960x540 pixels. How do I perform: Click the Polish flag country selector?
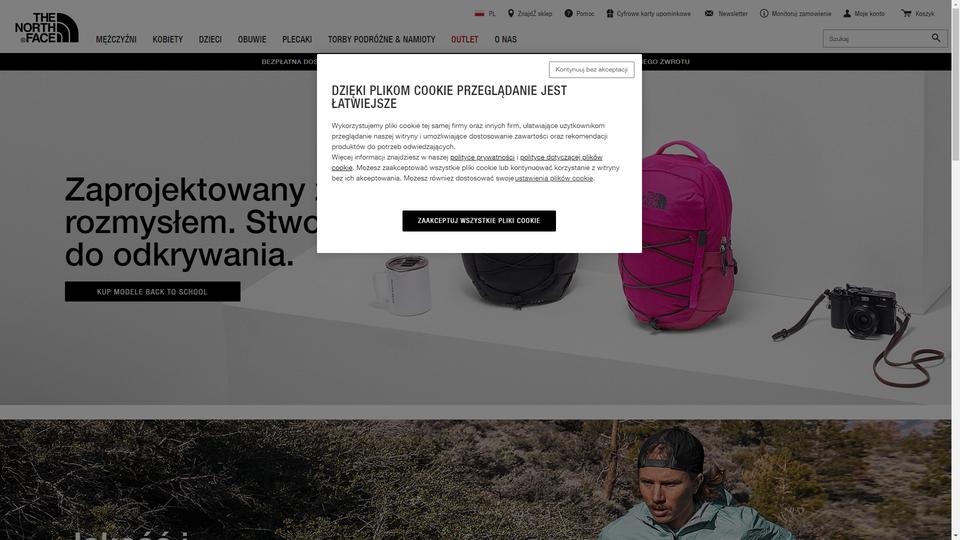pos(479,13)
